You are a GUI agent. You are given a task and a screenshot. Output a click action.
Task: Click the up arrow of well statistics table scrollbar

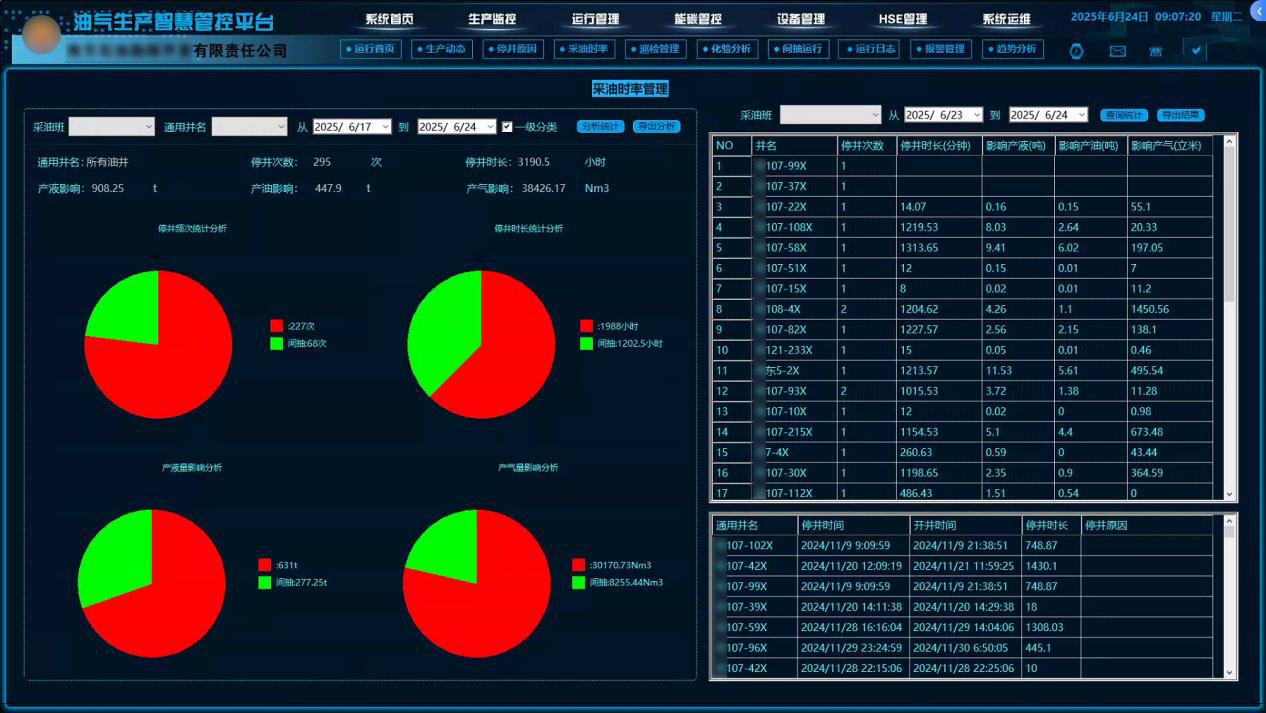[x=1229, y=141]
